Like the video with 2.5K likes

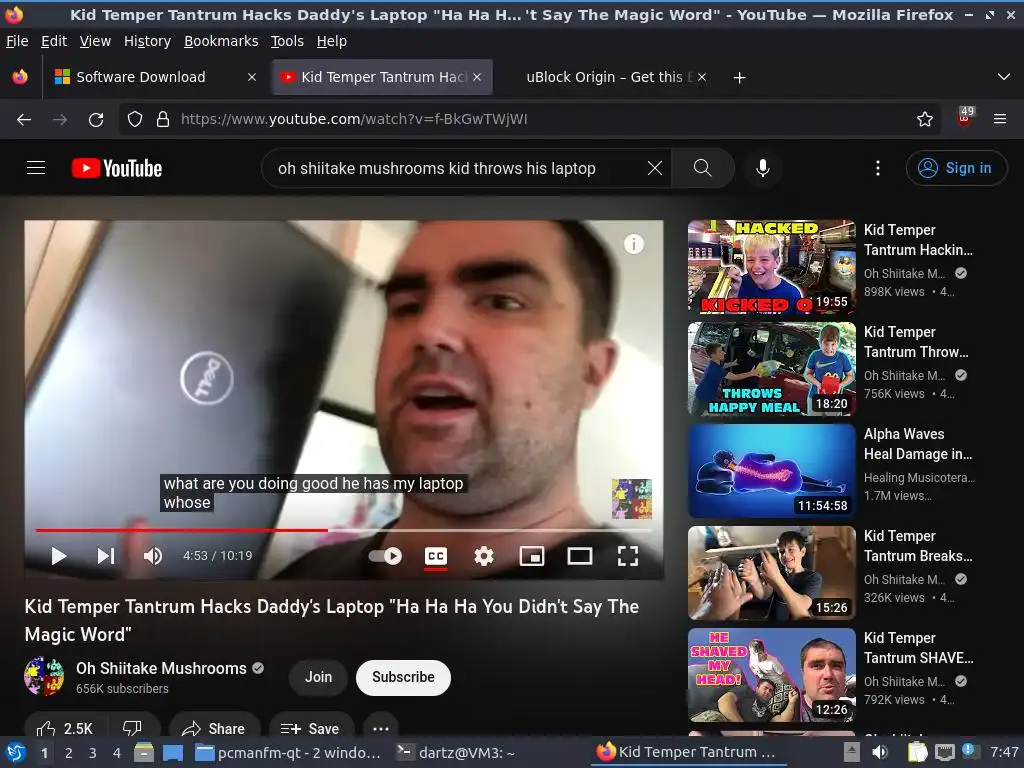(x=65, y=728)
